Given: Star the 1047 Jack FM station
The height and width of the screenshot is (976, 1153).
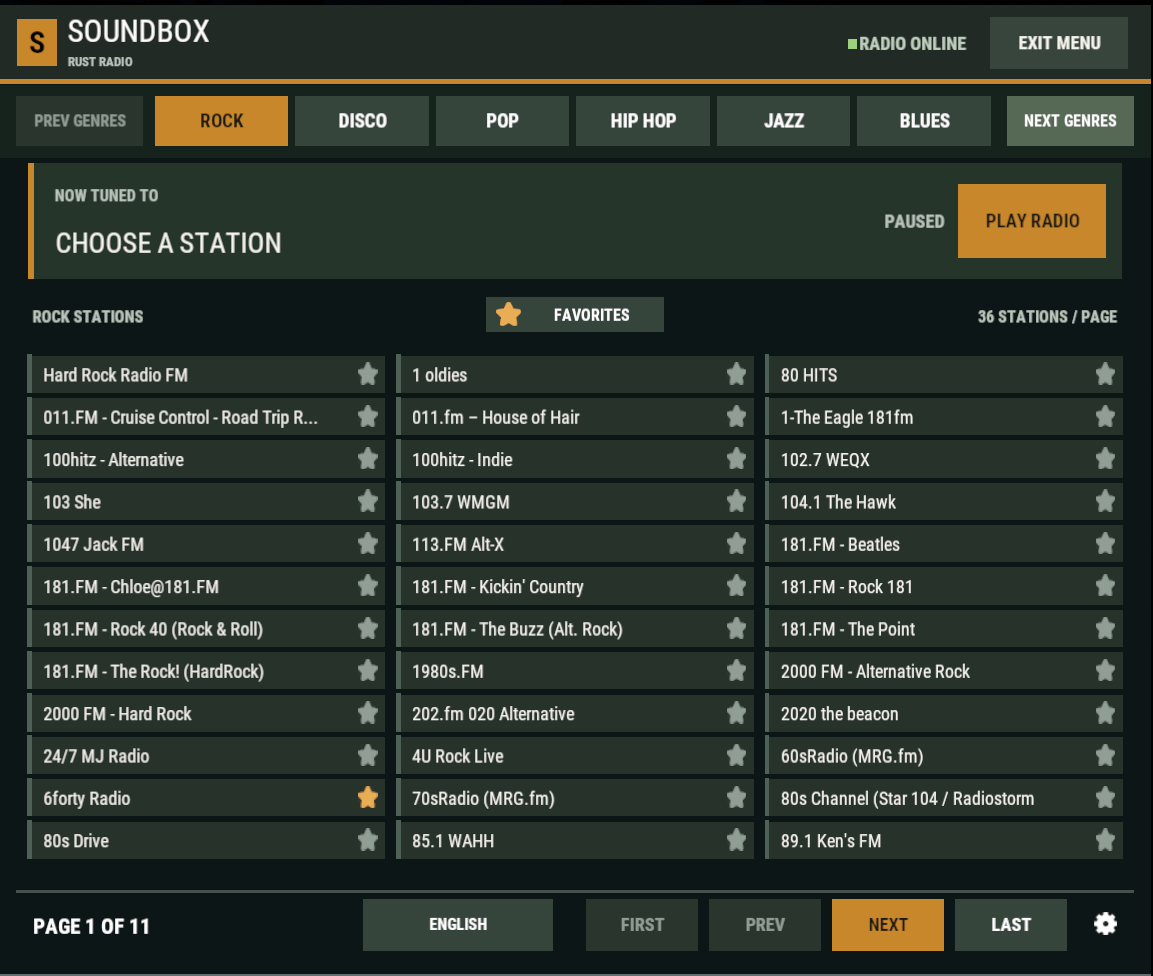Looking at the screenshot, I should tap(368, 544).
